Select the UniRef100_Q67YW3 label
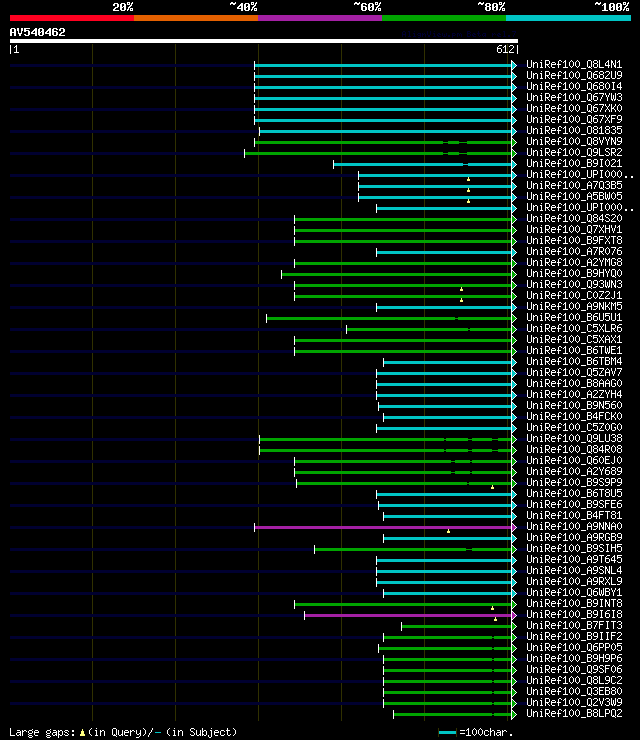 coord(574,97)
